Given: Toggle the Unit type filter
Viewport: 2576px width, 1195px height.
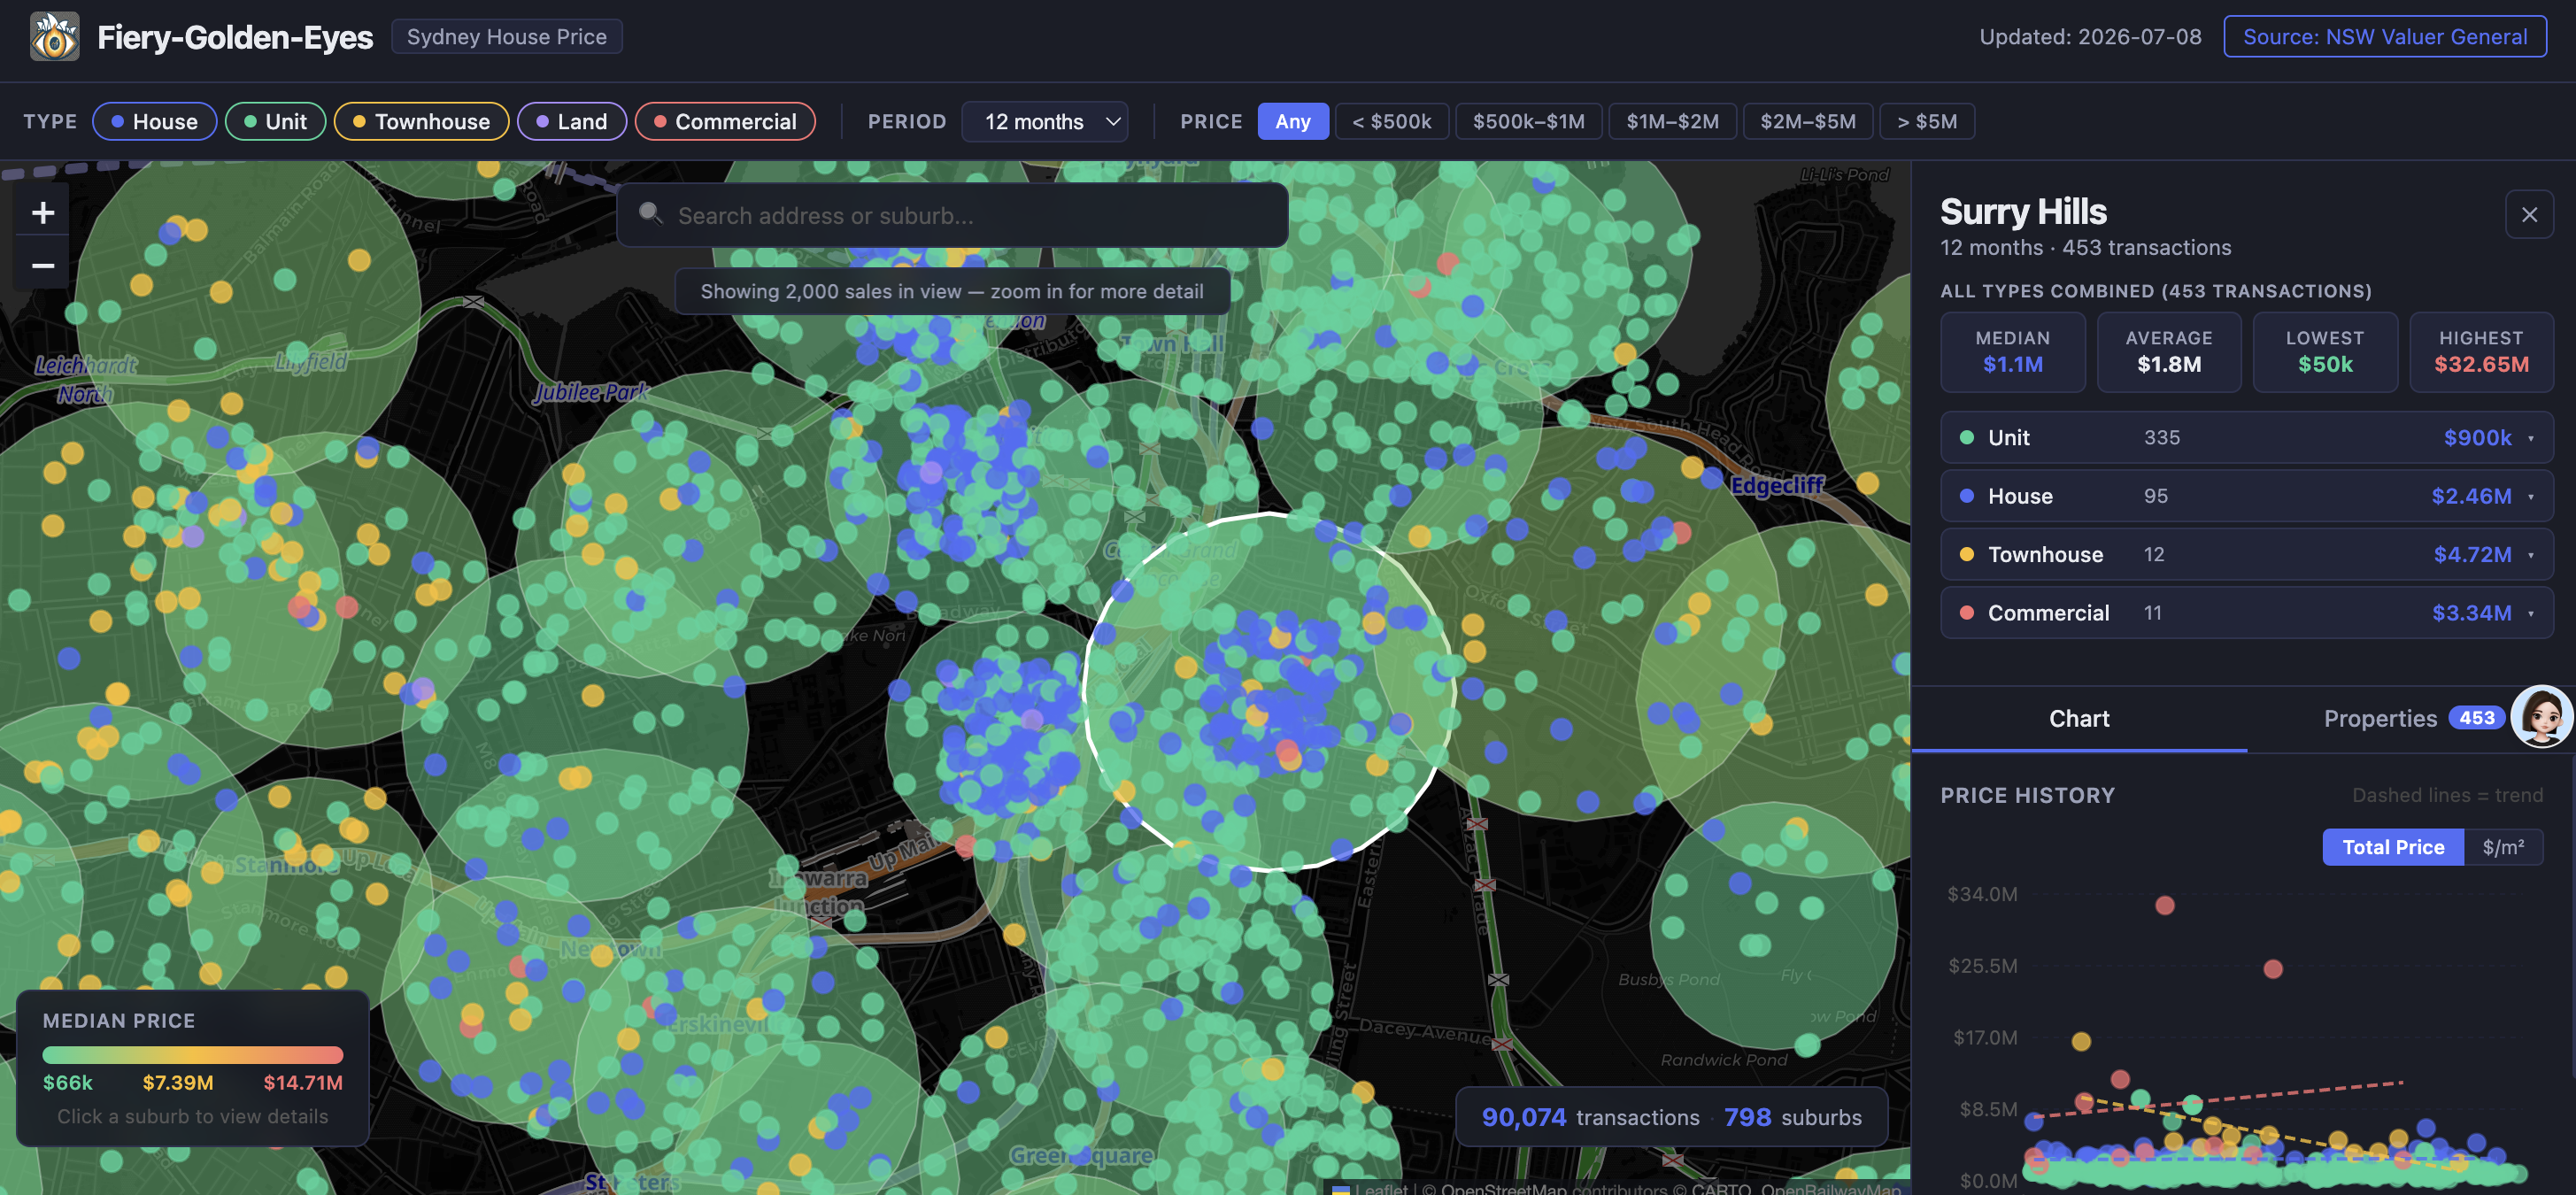Looking at the screenshot, I should pos(275,121).
